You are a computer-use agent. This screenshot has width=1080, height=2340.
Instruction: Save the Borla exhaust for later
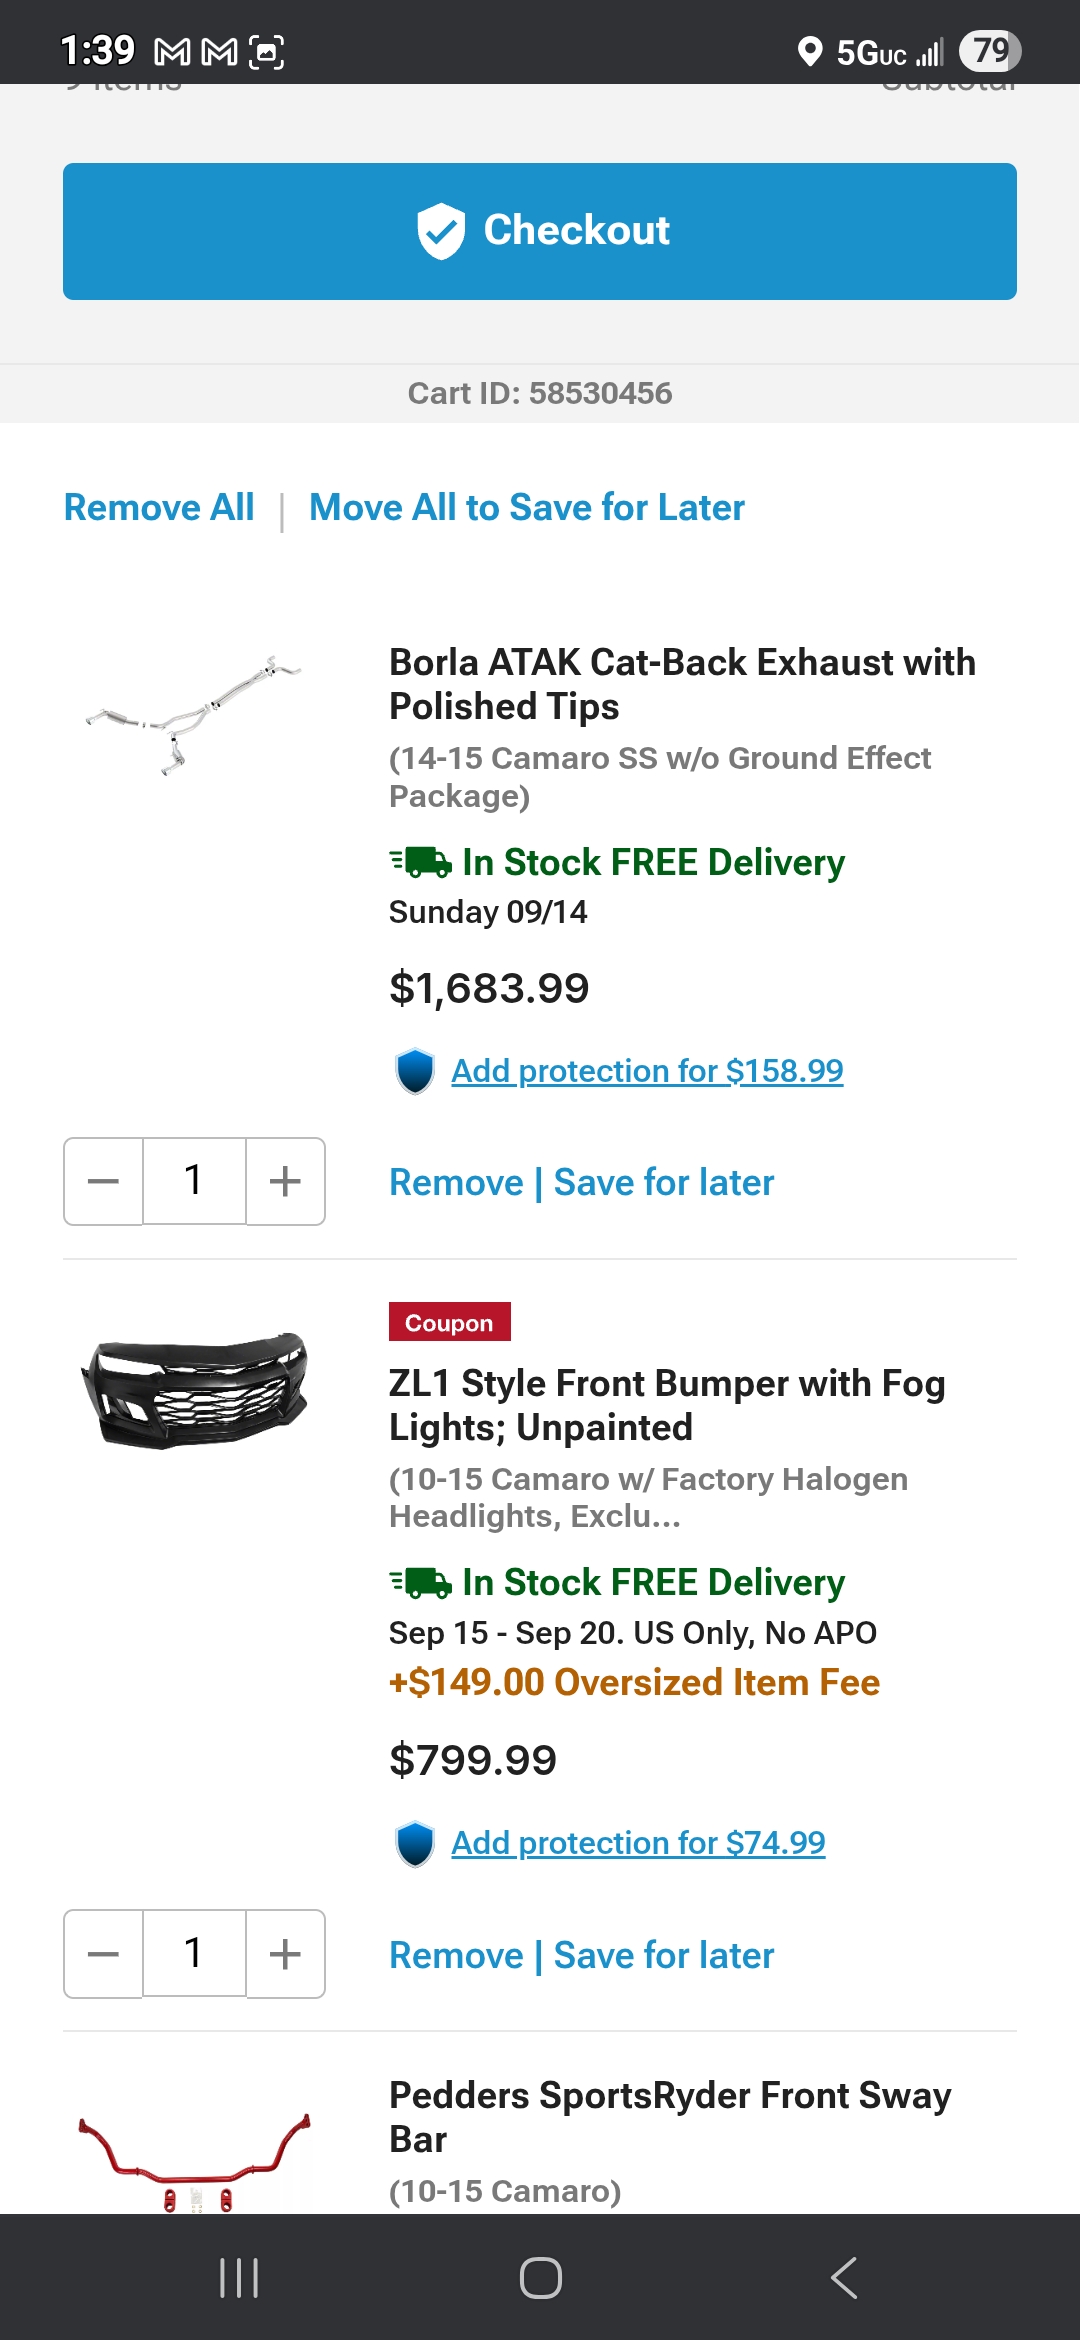coord(664,1182)
